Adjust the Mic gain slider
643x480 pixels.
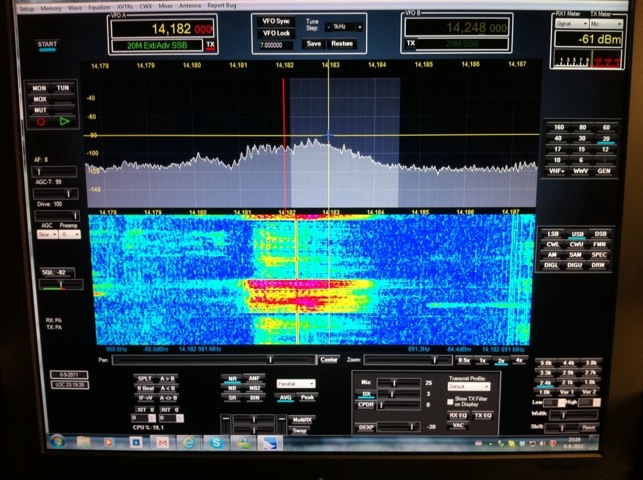[x=395, y=382]
